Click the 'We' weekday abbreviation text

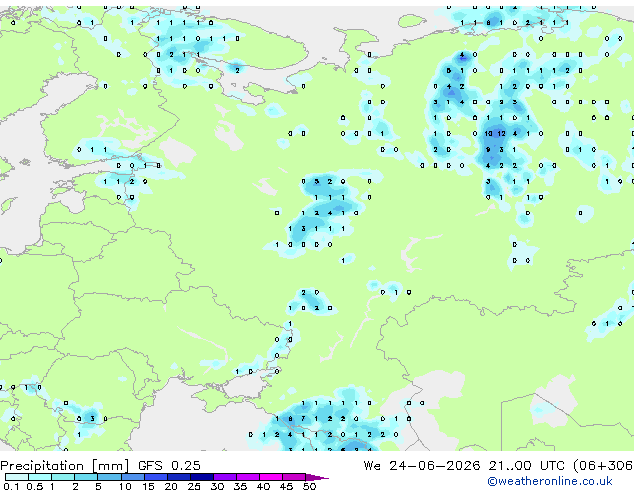tap(372, 466)
